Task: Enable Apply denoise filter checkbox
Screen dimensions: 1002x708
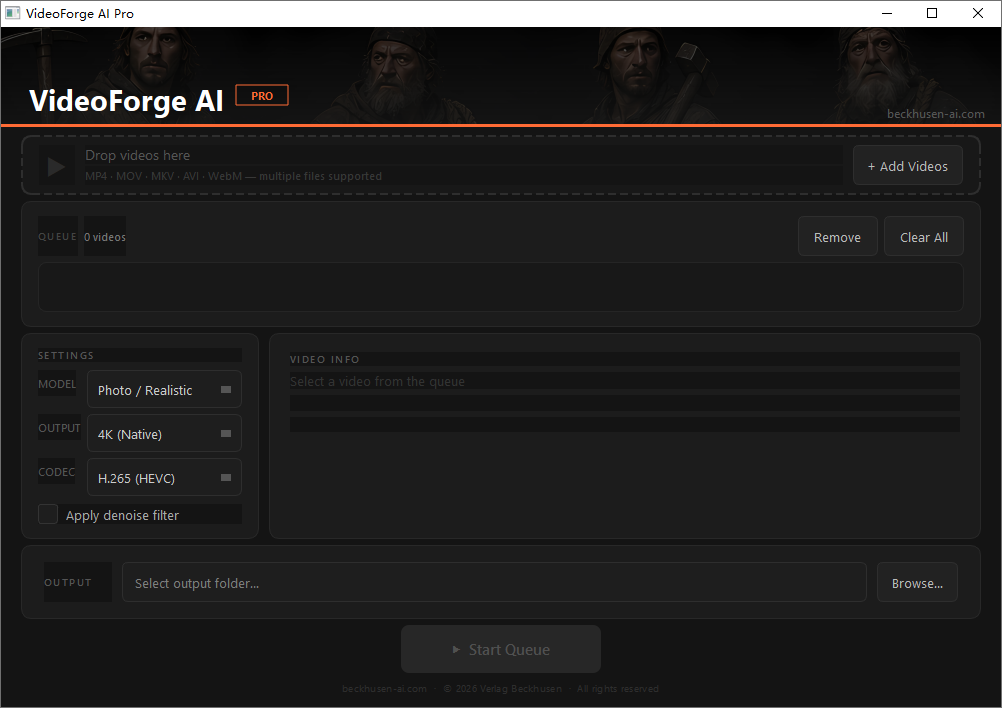Action: point(48,514)
